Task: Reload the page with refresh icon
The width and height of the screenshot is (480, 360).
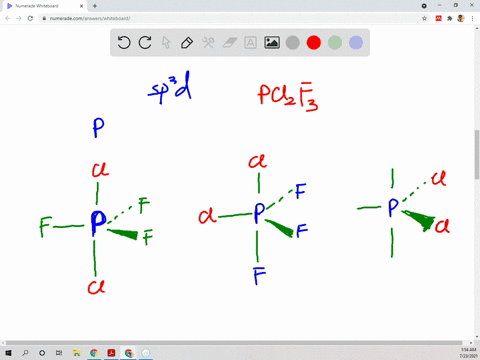Action: coord(30,18)
